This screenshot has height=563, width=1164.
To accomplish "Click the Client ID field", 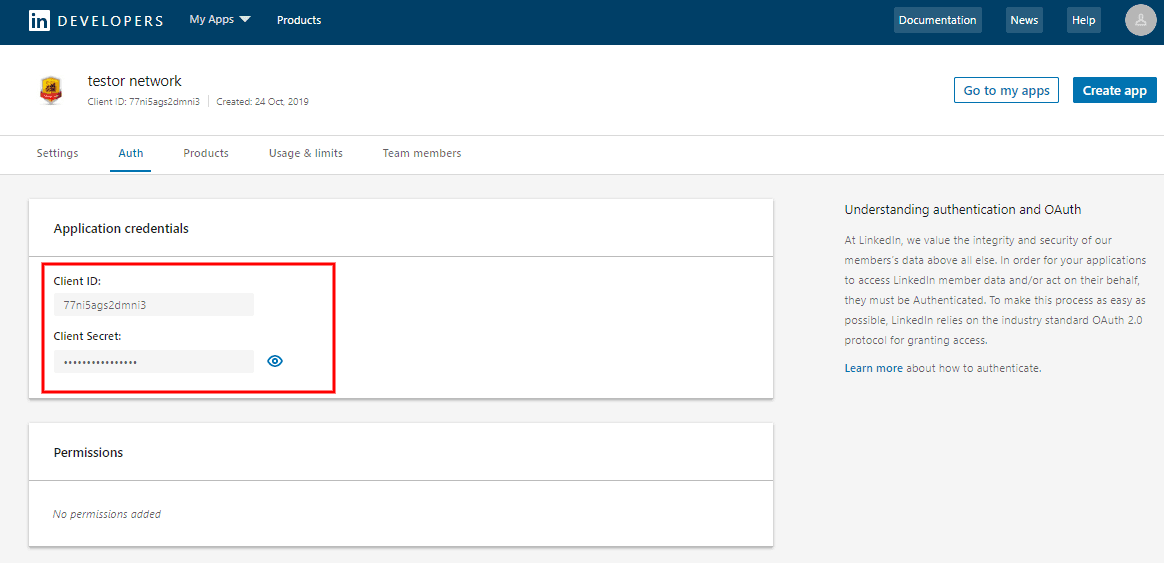I will (154, 305).
